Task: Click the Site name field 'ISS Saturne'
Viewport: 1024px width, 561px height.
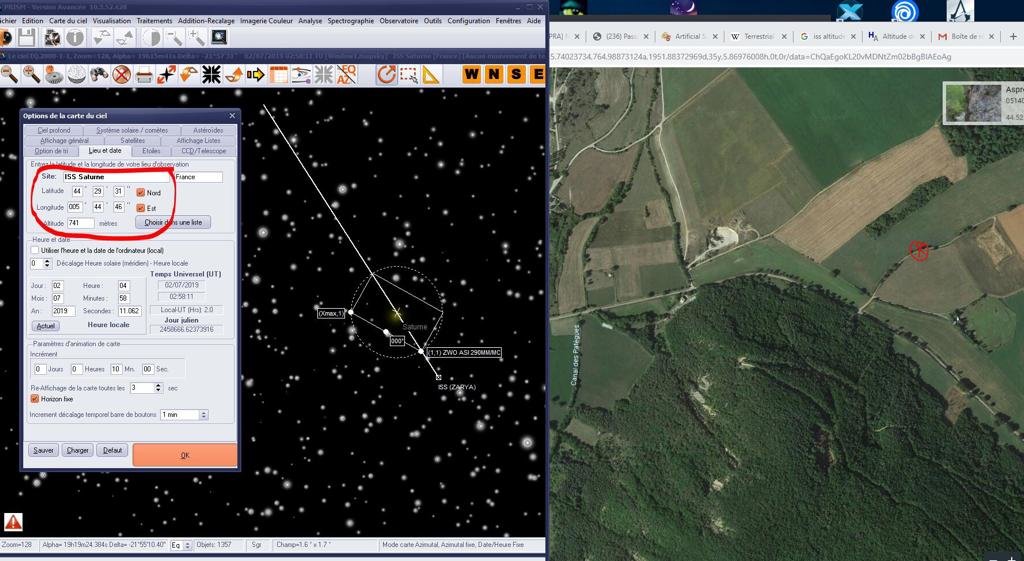Action: [x=116, y=177]
